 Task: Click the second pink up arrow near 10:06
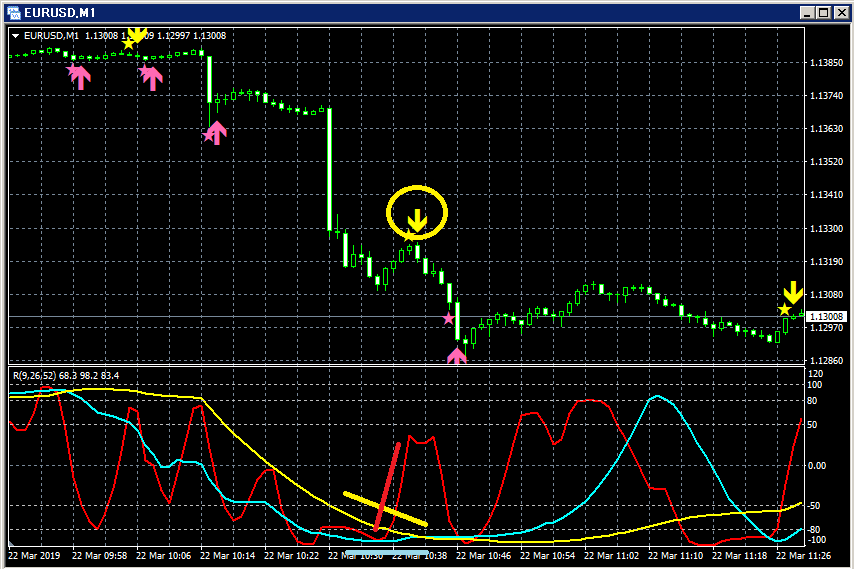[x=152, y=78]
